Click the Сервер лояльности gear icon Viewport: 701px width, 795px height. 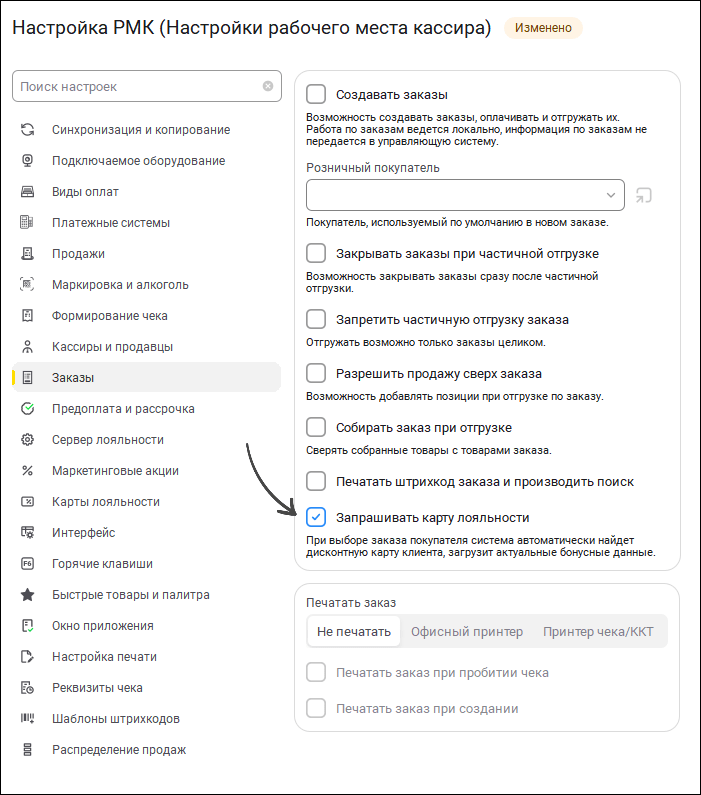[x=28, y=440]
